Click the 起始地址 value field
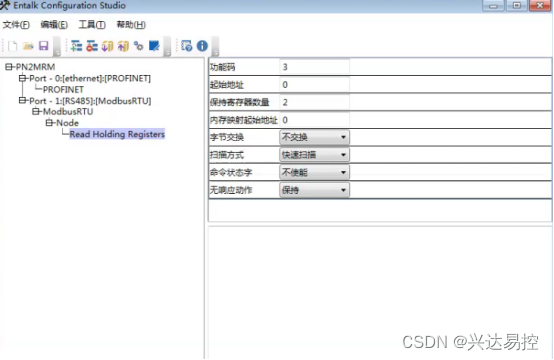The width and height of the screenshot is (554, 360). 314,85
